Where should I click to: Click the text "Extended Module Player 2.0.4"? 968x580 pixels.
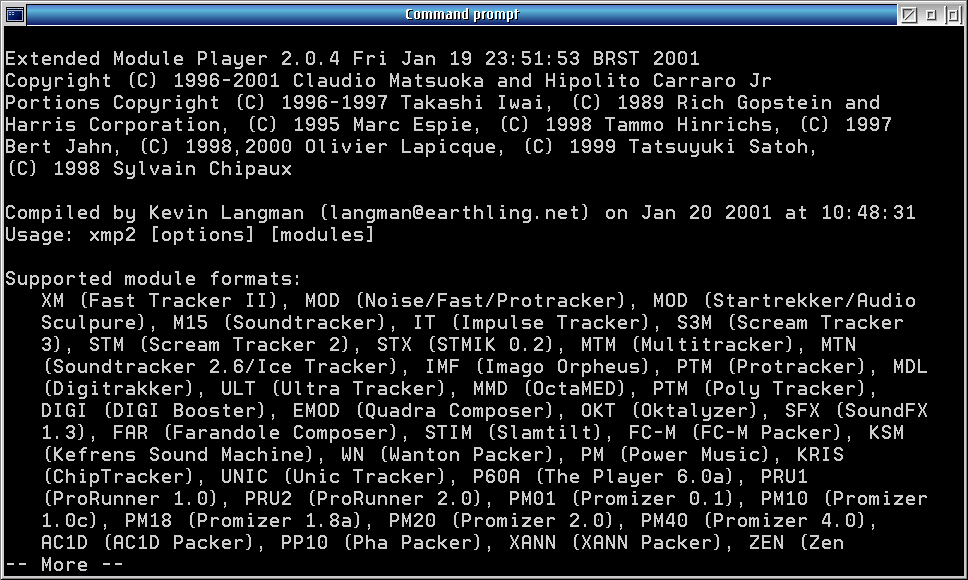[x=172, y=59]
